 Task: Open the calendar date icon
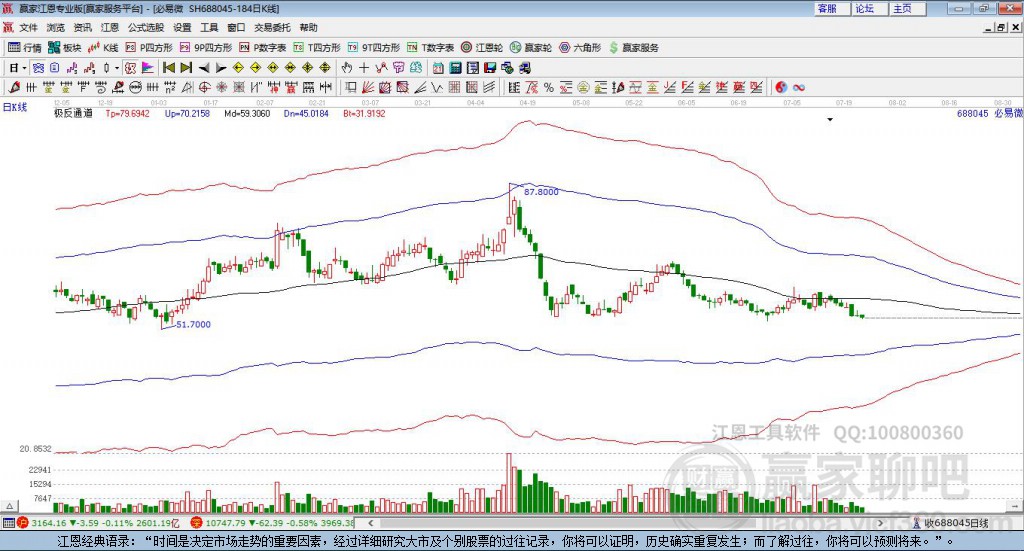pyautogui.click(x=438, y=68)
